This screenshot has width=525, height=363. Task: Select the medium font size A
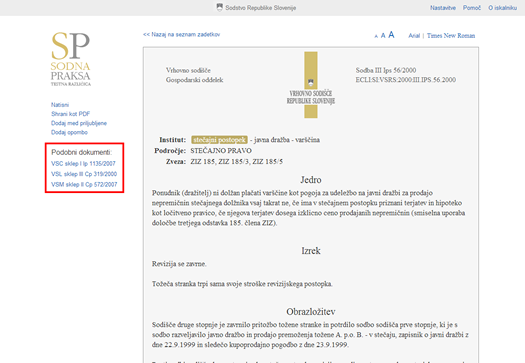click(383, 35)
